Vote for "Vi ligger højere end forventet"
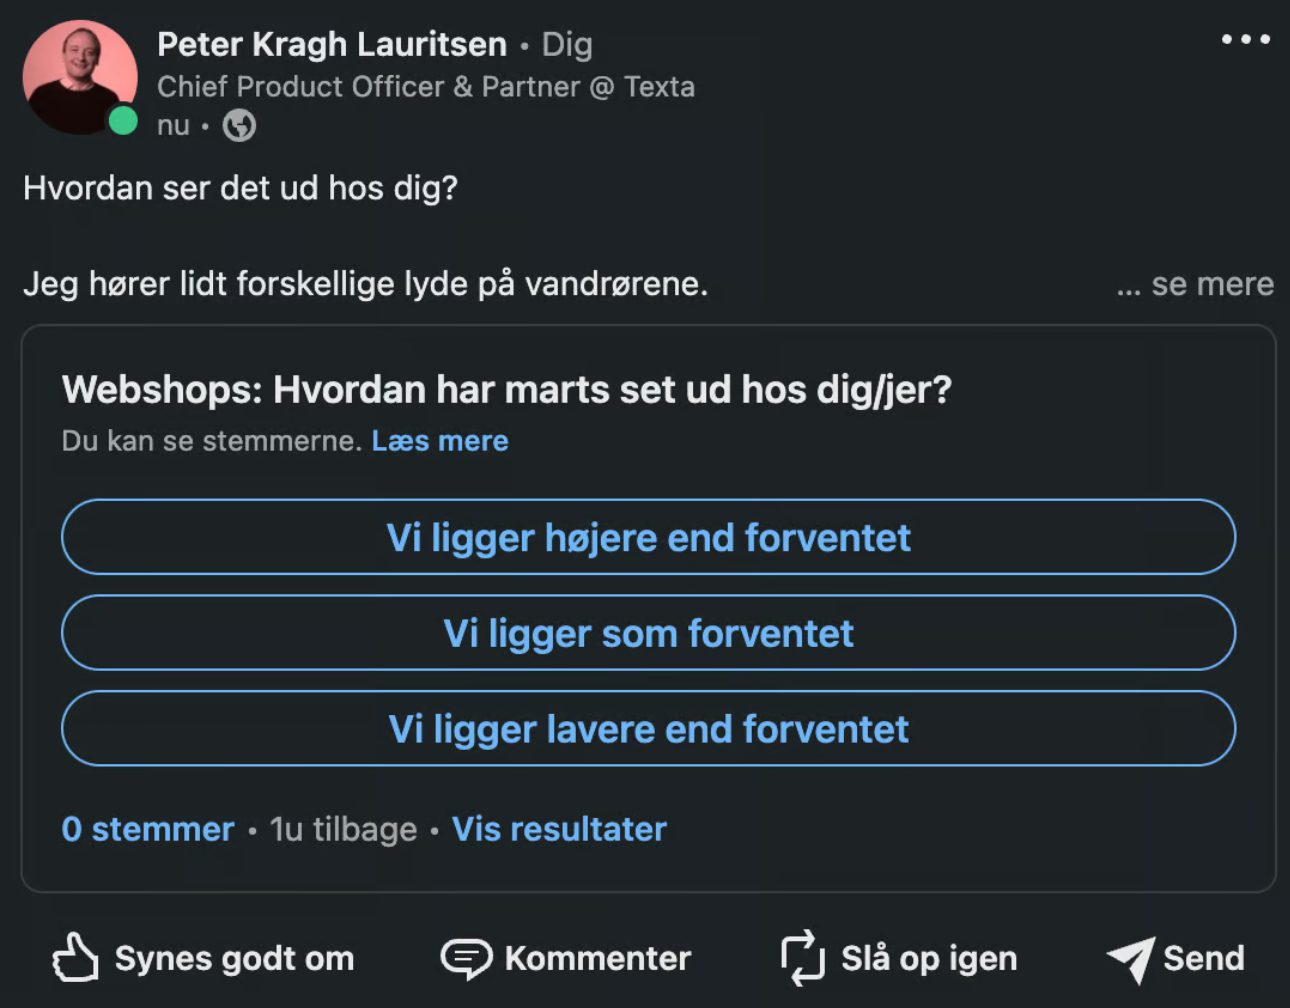Image resolution: width=1290 pixels, height=1008 pixels. point(648,537)
